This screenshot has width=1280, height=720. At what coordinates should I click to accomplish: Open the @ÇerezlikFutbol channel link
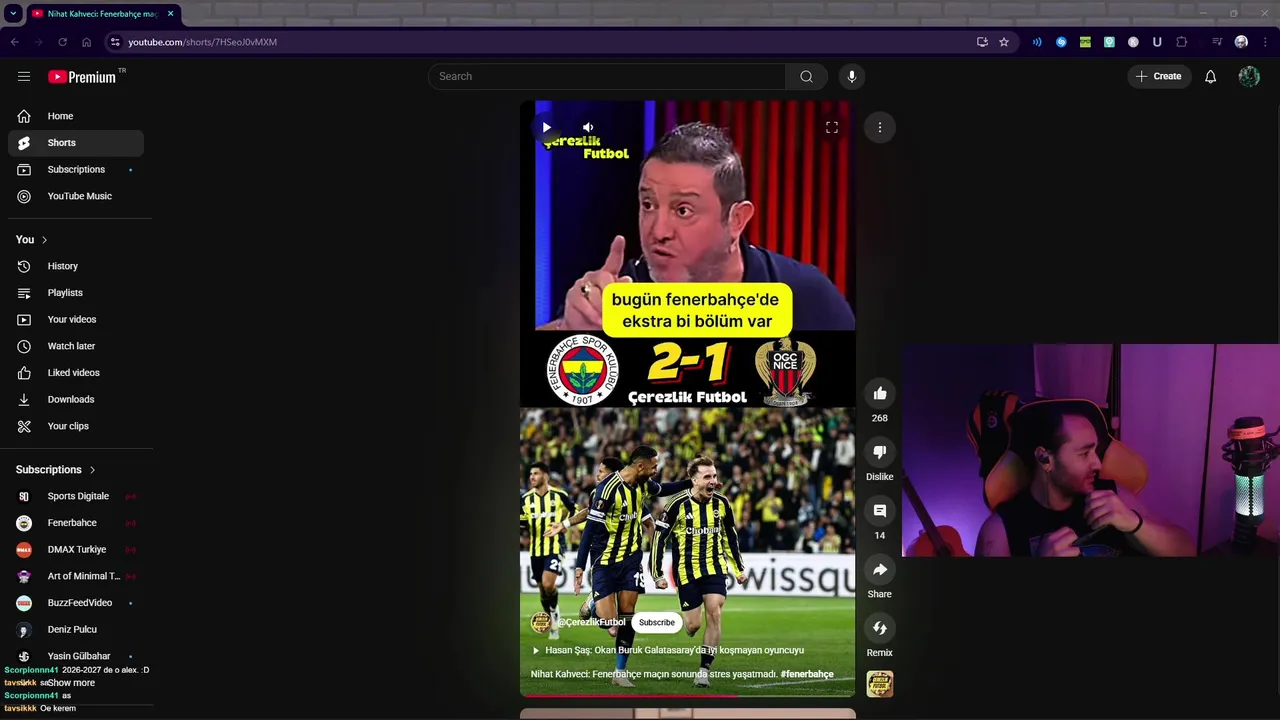tap(591, 622)
